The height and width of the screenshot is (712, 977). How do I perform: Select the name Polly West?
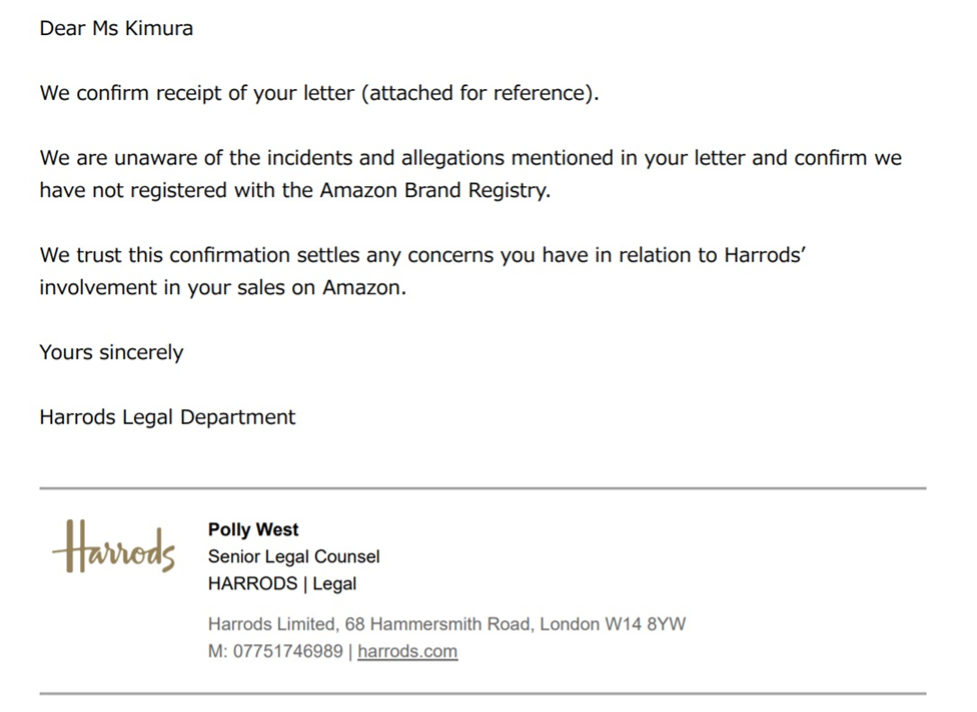click(x=253, y=529)
